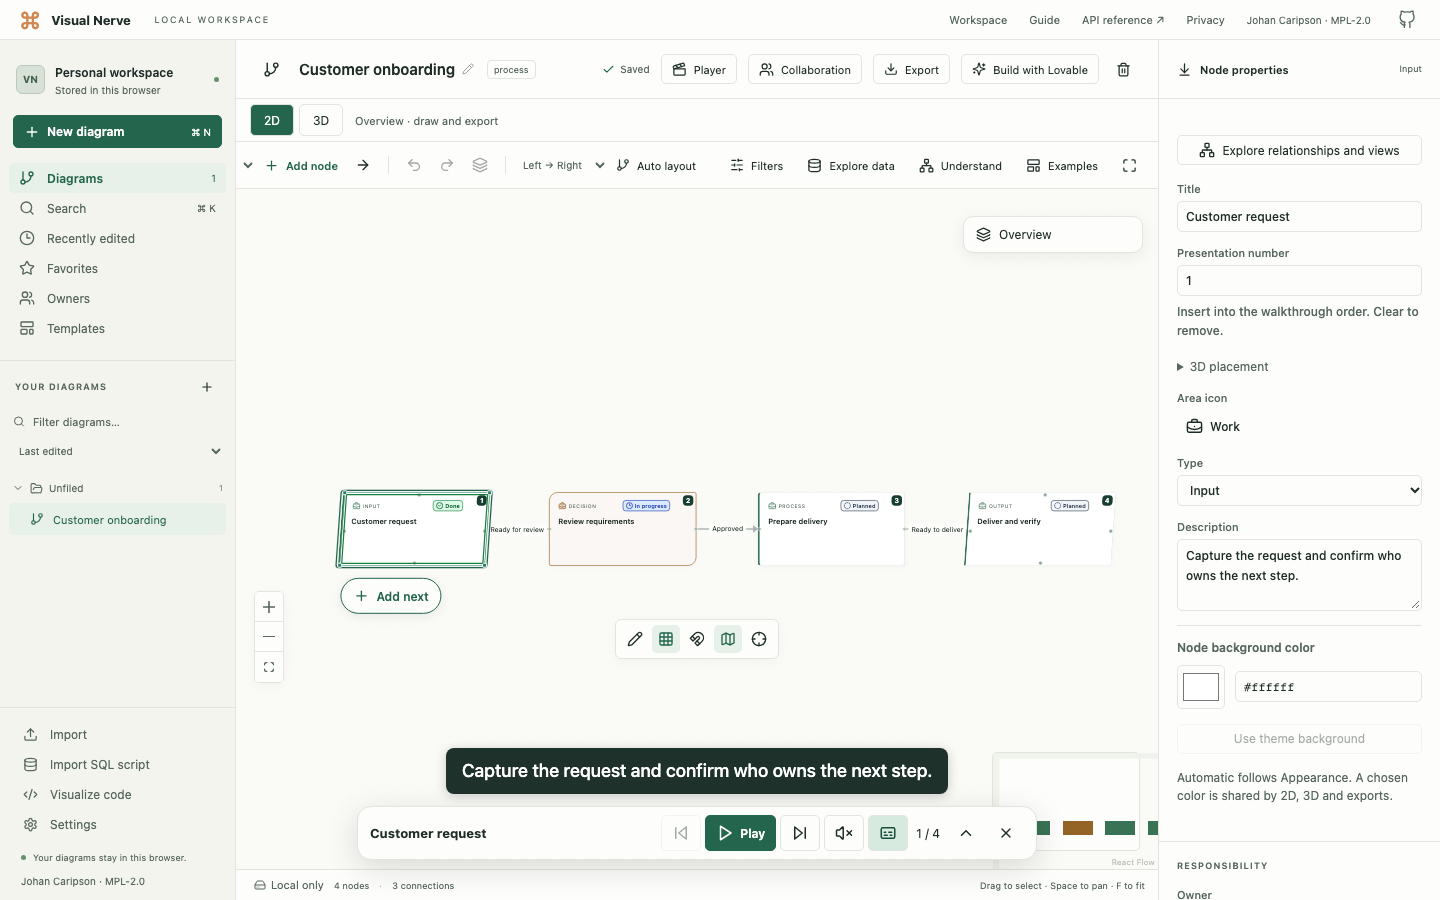
Task: Click Explore relationships and views
Action: coord(1299,150)
